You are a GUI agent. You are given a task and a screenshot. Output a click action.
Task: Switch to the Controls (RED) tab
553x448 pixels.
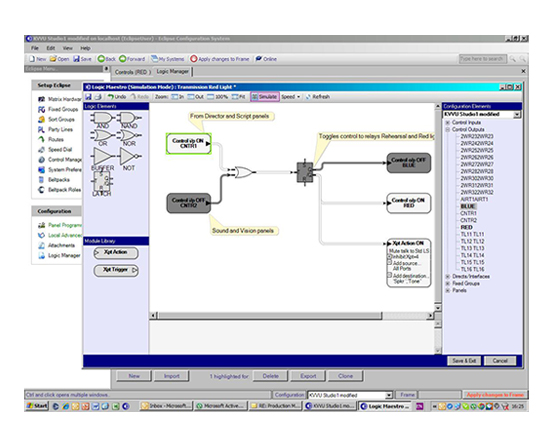133,72
